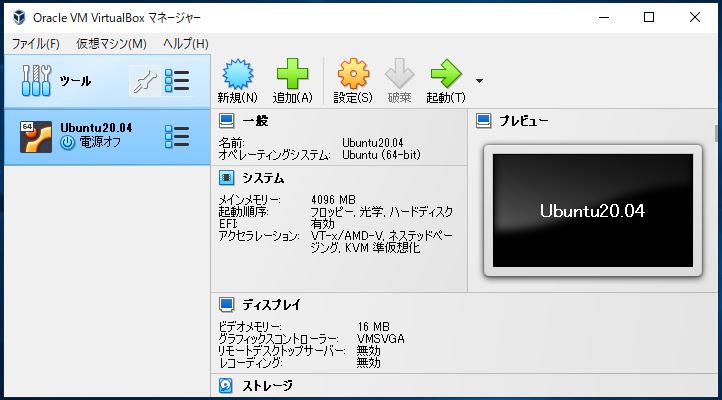Click the 追加(A) green plus icon
The image size is (722, 400).
pyautogui.click(x=293, y=74)
